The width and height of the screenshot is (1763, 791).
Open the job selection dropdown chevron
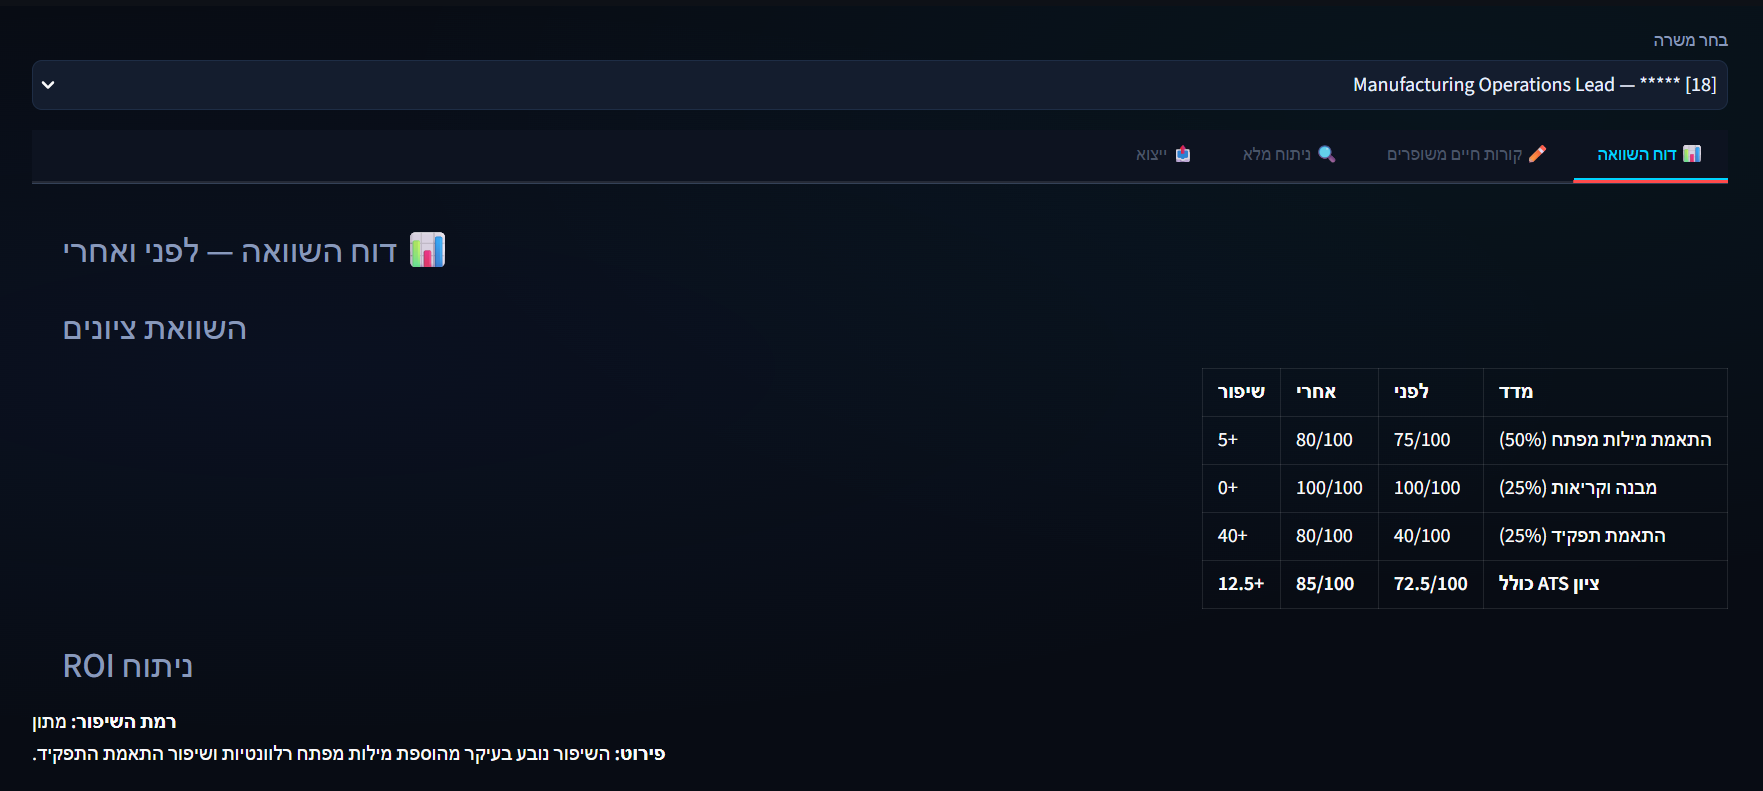coord(48,85)
